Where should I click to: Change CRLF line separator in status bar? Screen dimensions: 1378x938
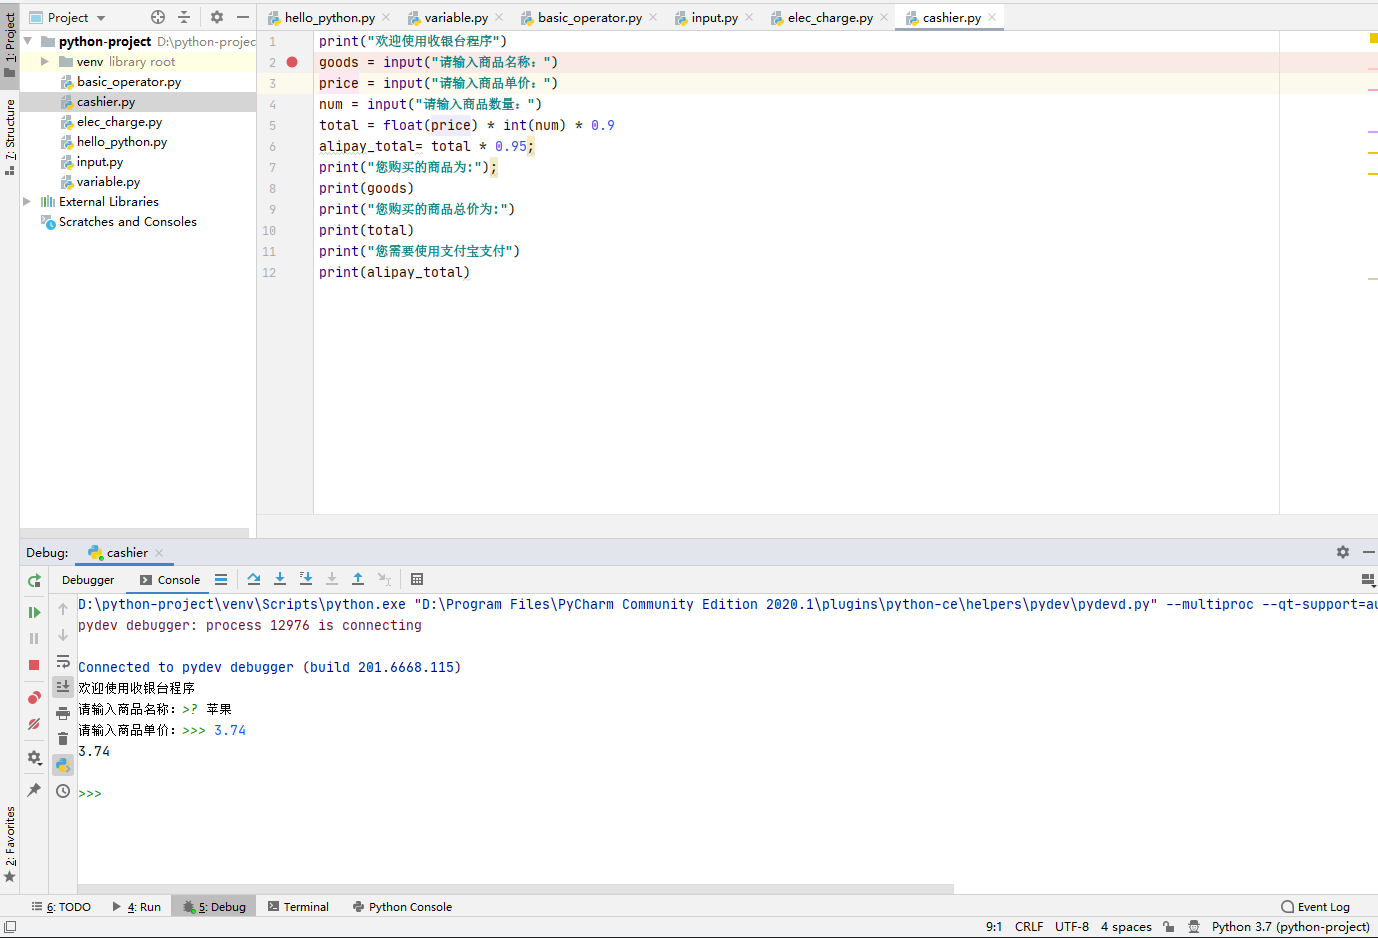[1029, 927]
